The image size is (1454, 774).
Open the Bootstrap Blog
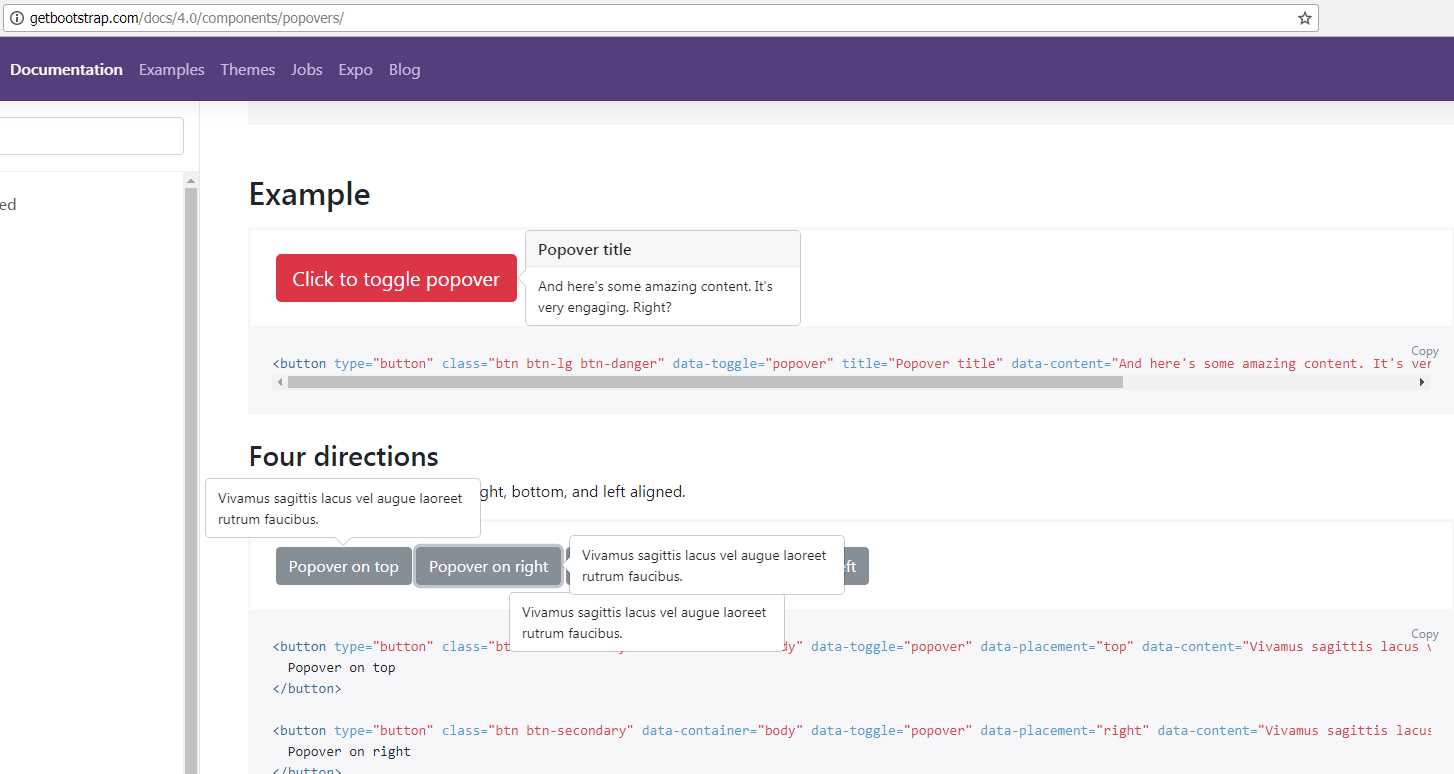tap(404, 69)
